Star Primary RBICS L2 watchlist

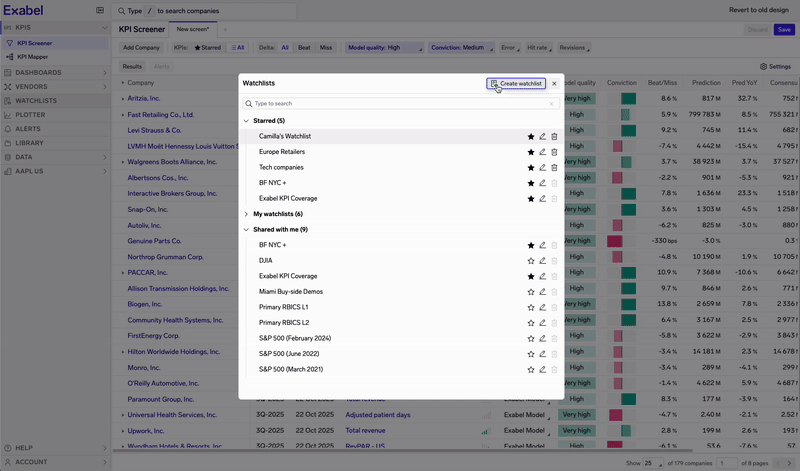click(531, 323)
